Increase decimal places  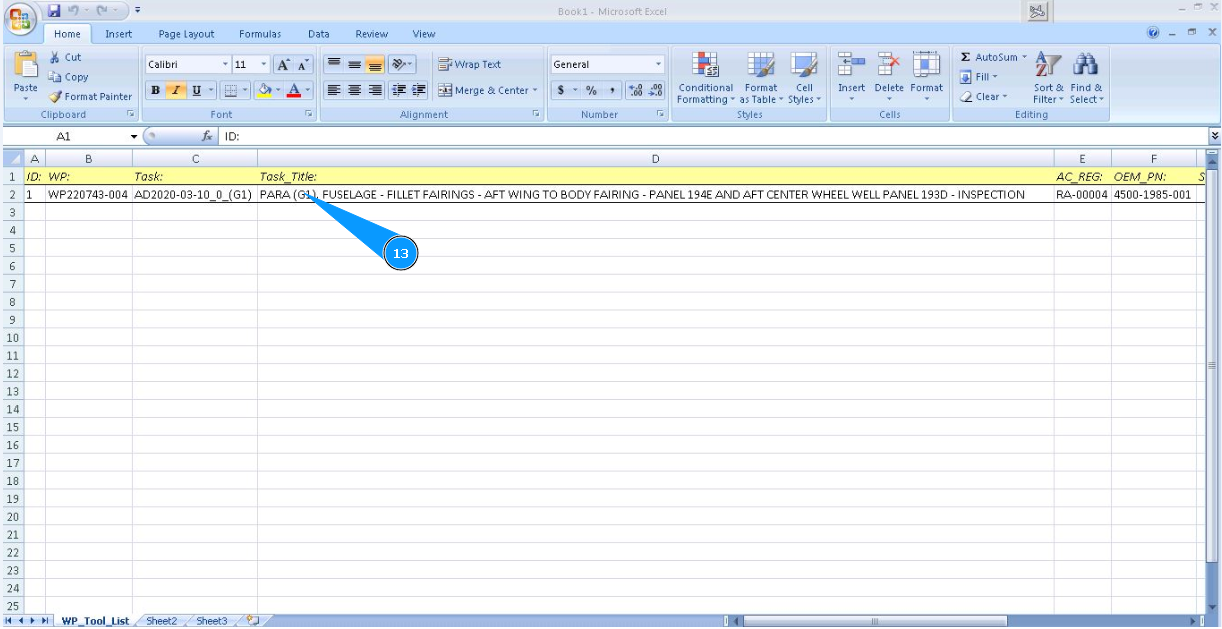coord(636,90)
